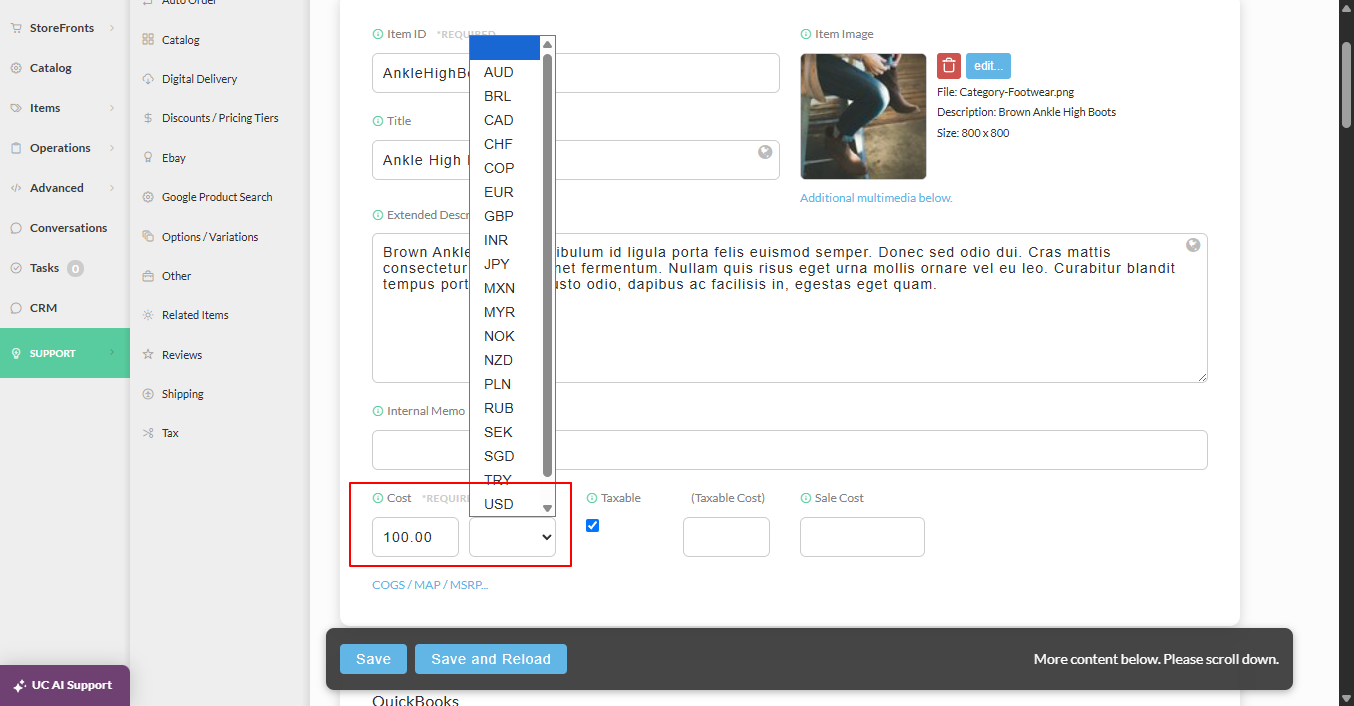Image resolution: width=1354 pixels, height=706 pixels.
Task: Click the Save and Reload button
Action: (491, 659)
